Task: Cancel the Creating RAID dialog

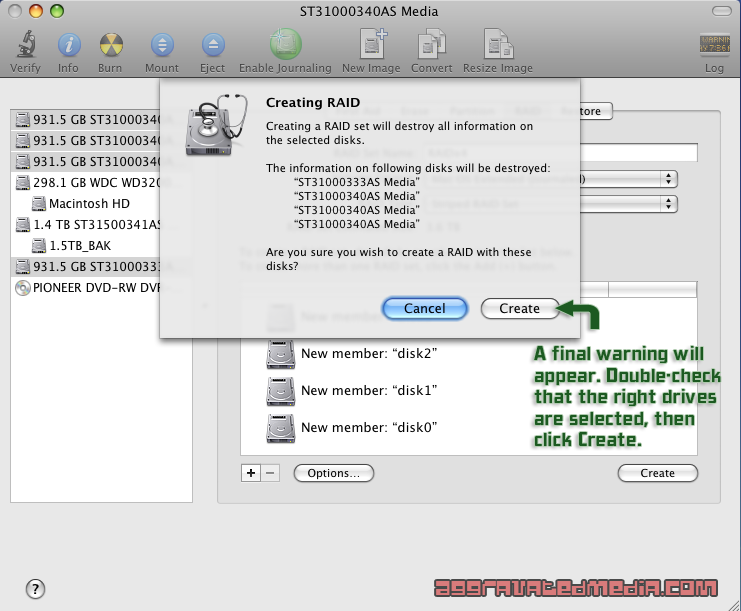Action: click(x=425, y=309)
